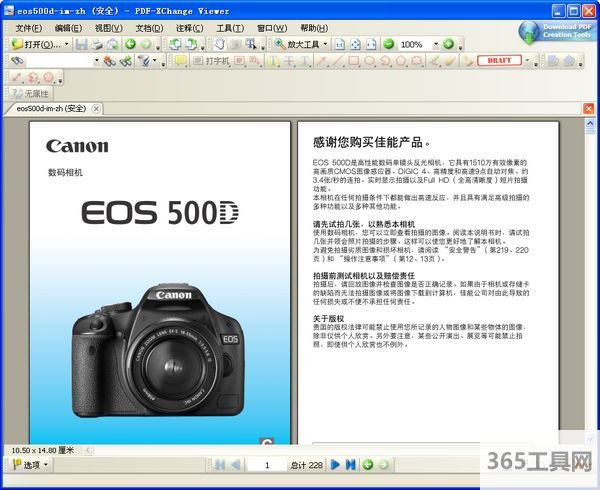The image size is (600, 490).
Task: Select the Arrow drawing tool
Action: [x=322, y=61]
